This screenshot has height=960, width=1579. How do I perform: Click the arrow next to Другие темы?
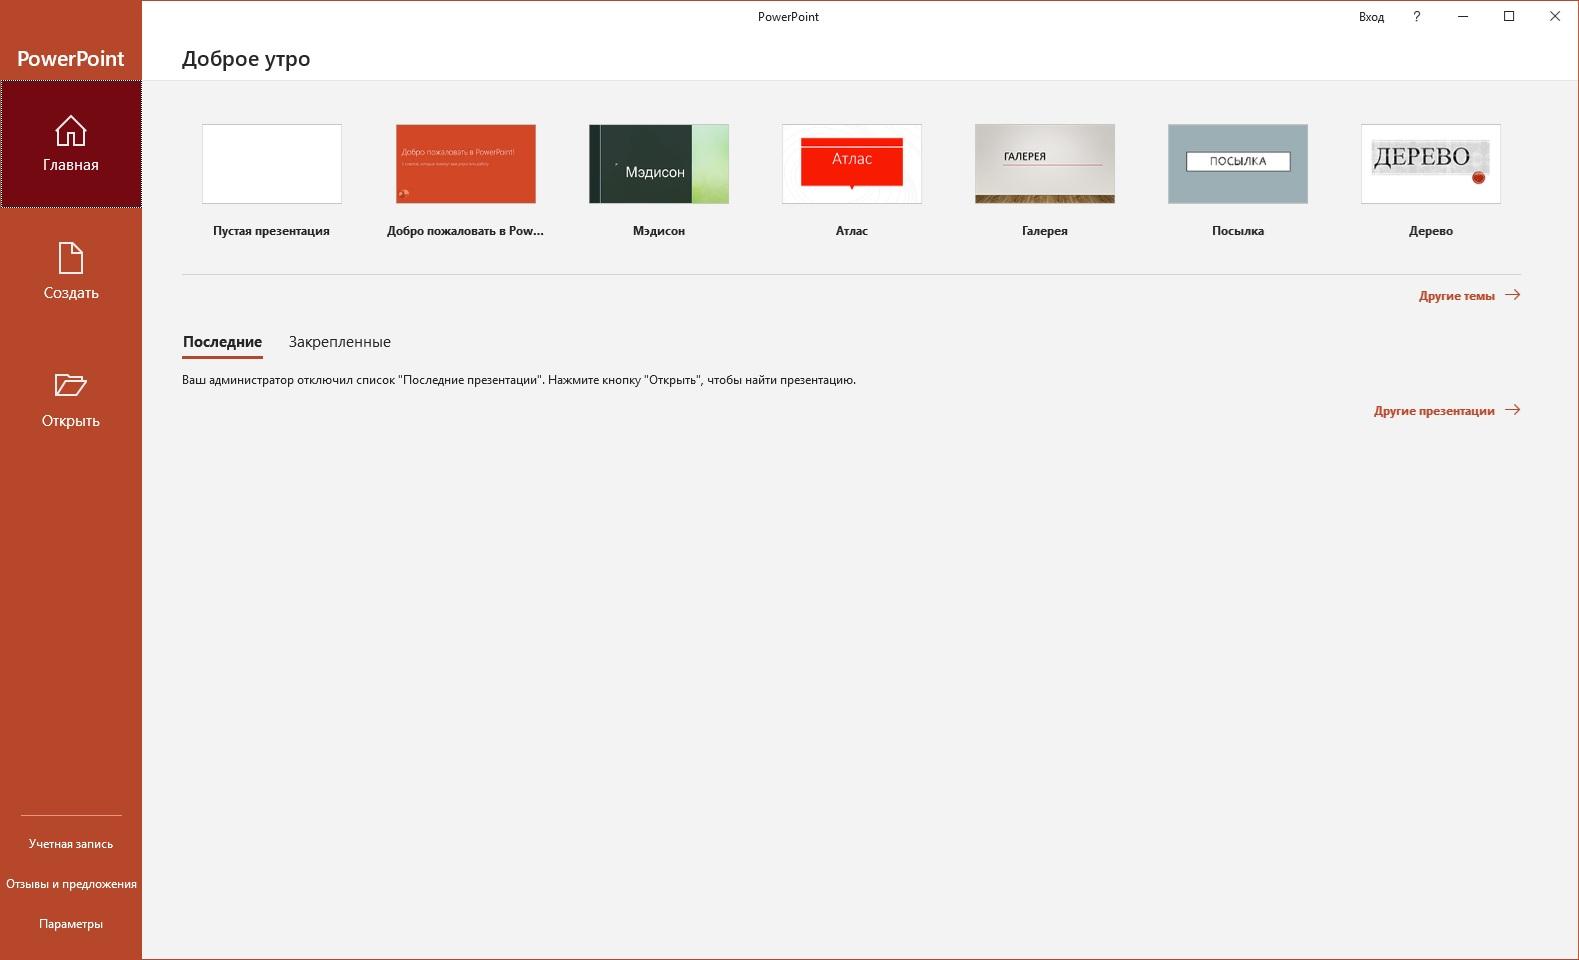click(1512, 295)
